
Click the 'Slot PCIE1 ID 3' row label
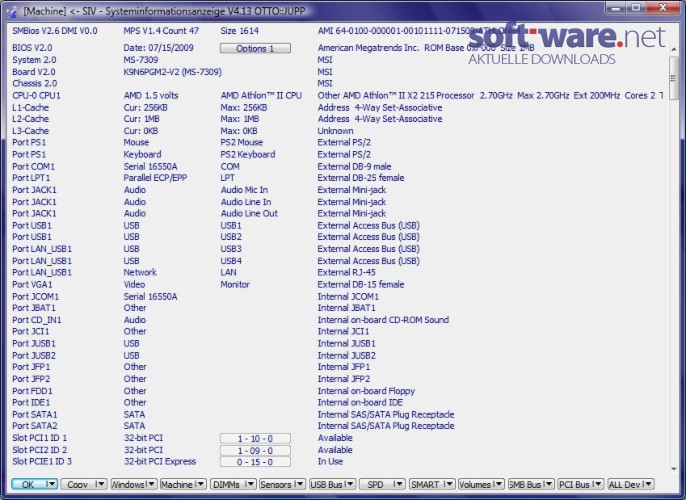point(42,462)
